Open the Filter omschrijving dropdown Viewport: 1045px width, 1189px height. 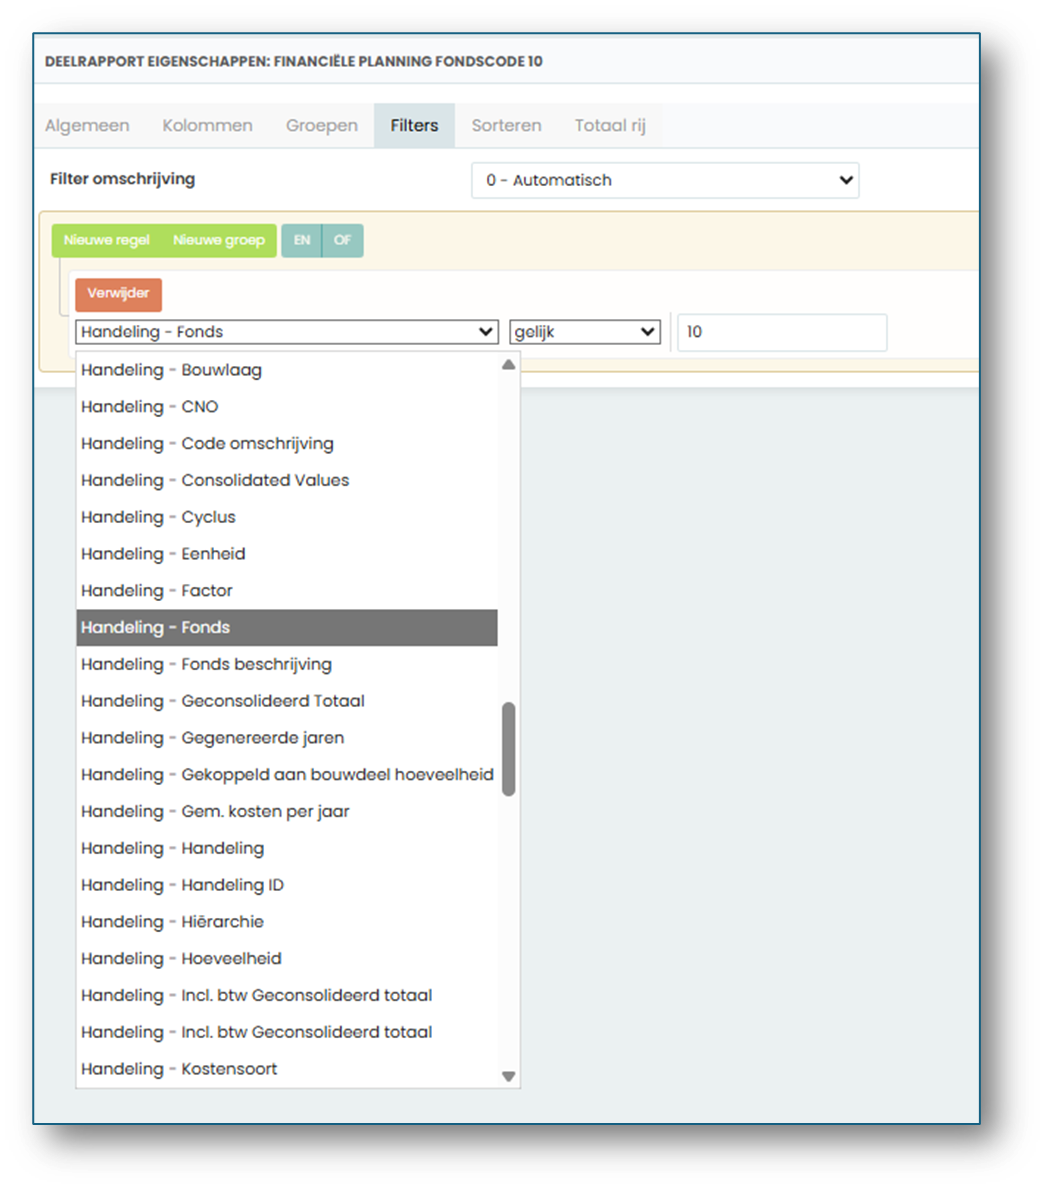pos(665,180)
